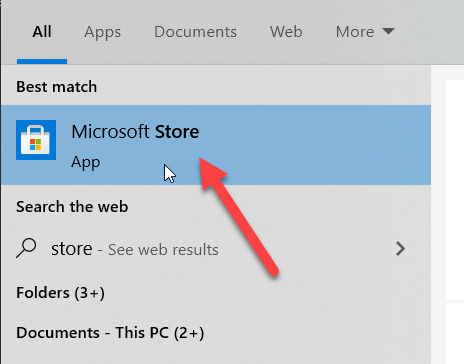464x364 pixels.
Task: Open the Microsoft Store app icon
Action: coord(36,140)
